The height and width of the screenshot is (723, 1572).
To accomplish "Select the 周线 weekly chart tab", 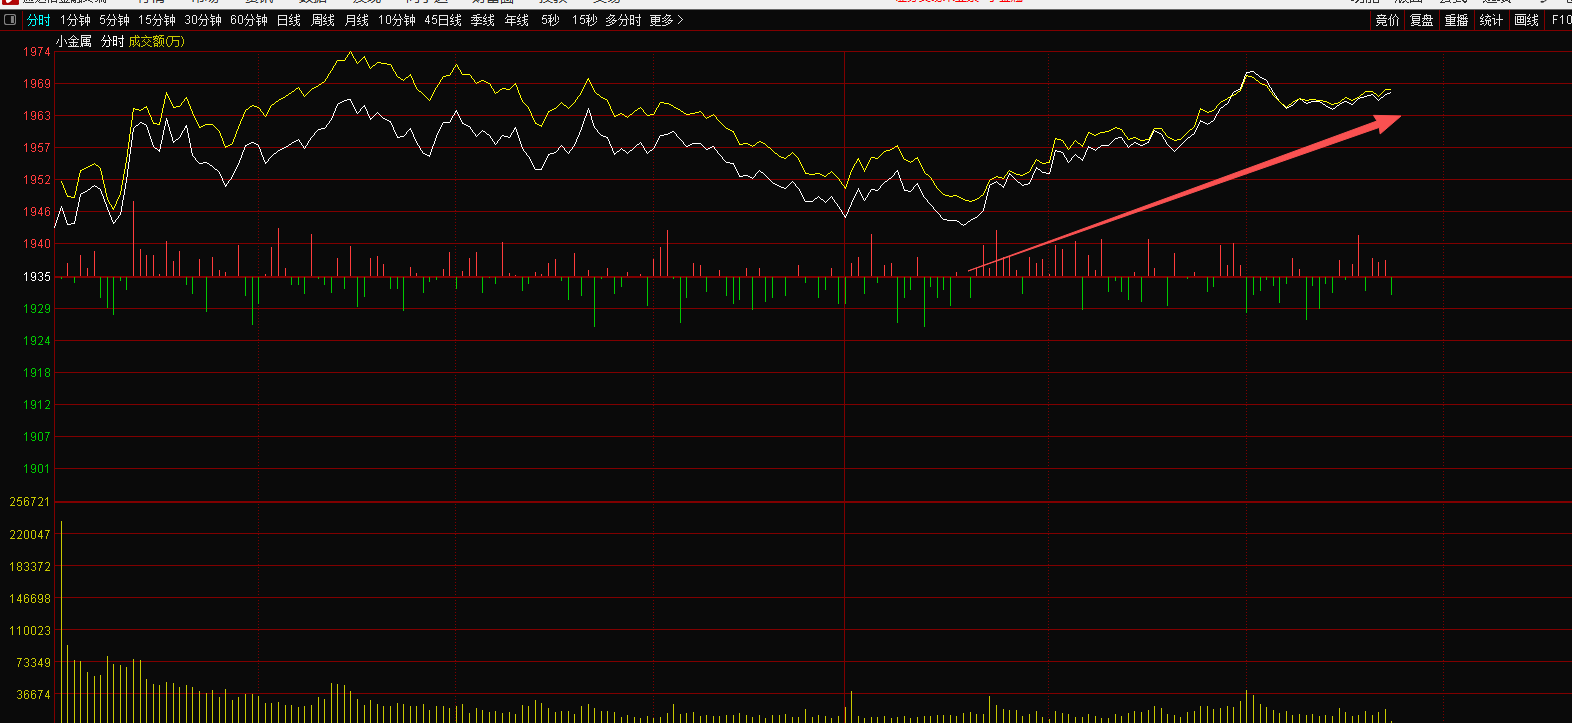I will click(323, 20).
